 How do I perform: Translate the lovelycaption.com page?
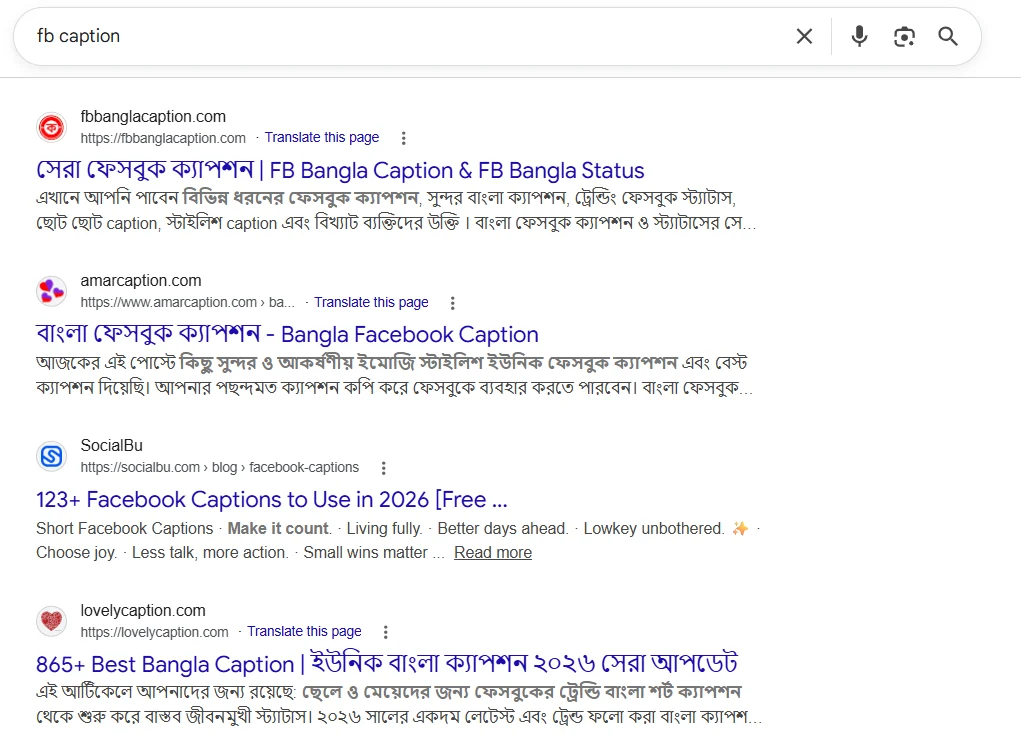tap(304, 631)
